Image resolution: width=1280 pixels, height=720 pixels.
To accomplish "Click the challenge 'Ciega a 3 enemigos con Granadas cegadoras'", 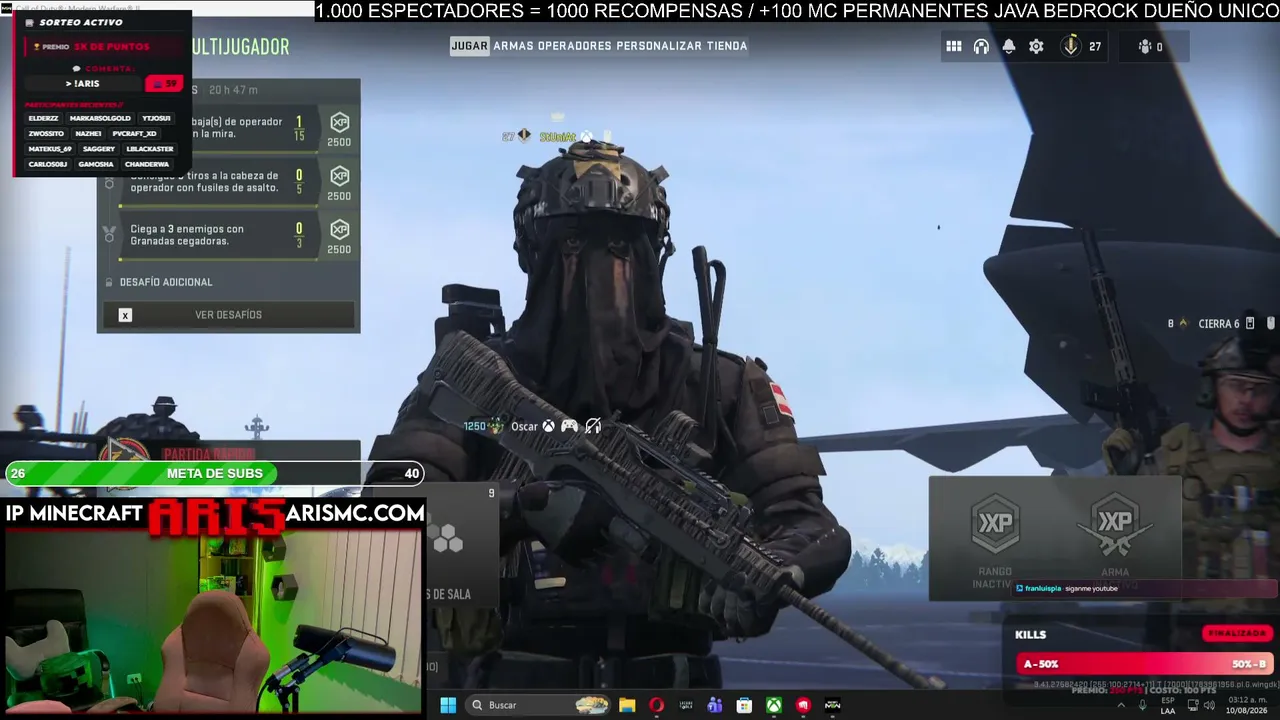I will point(187,235).
